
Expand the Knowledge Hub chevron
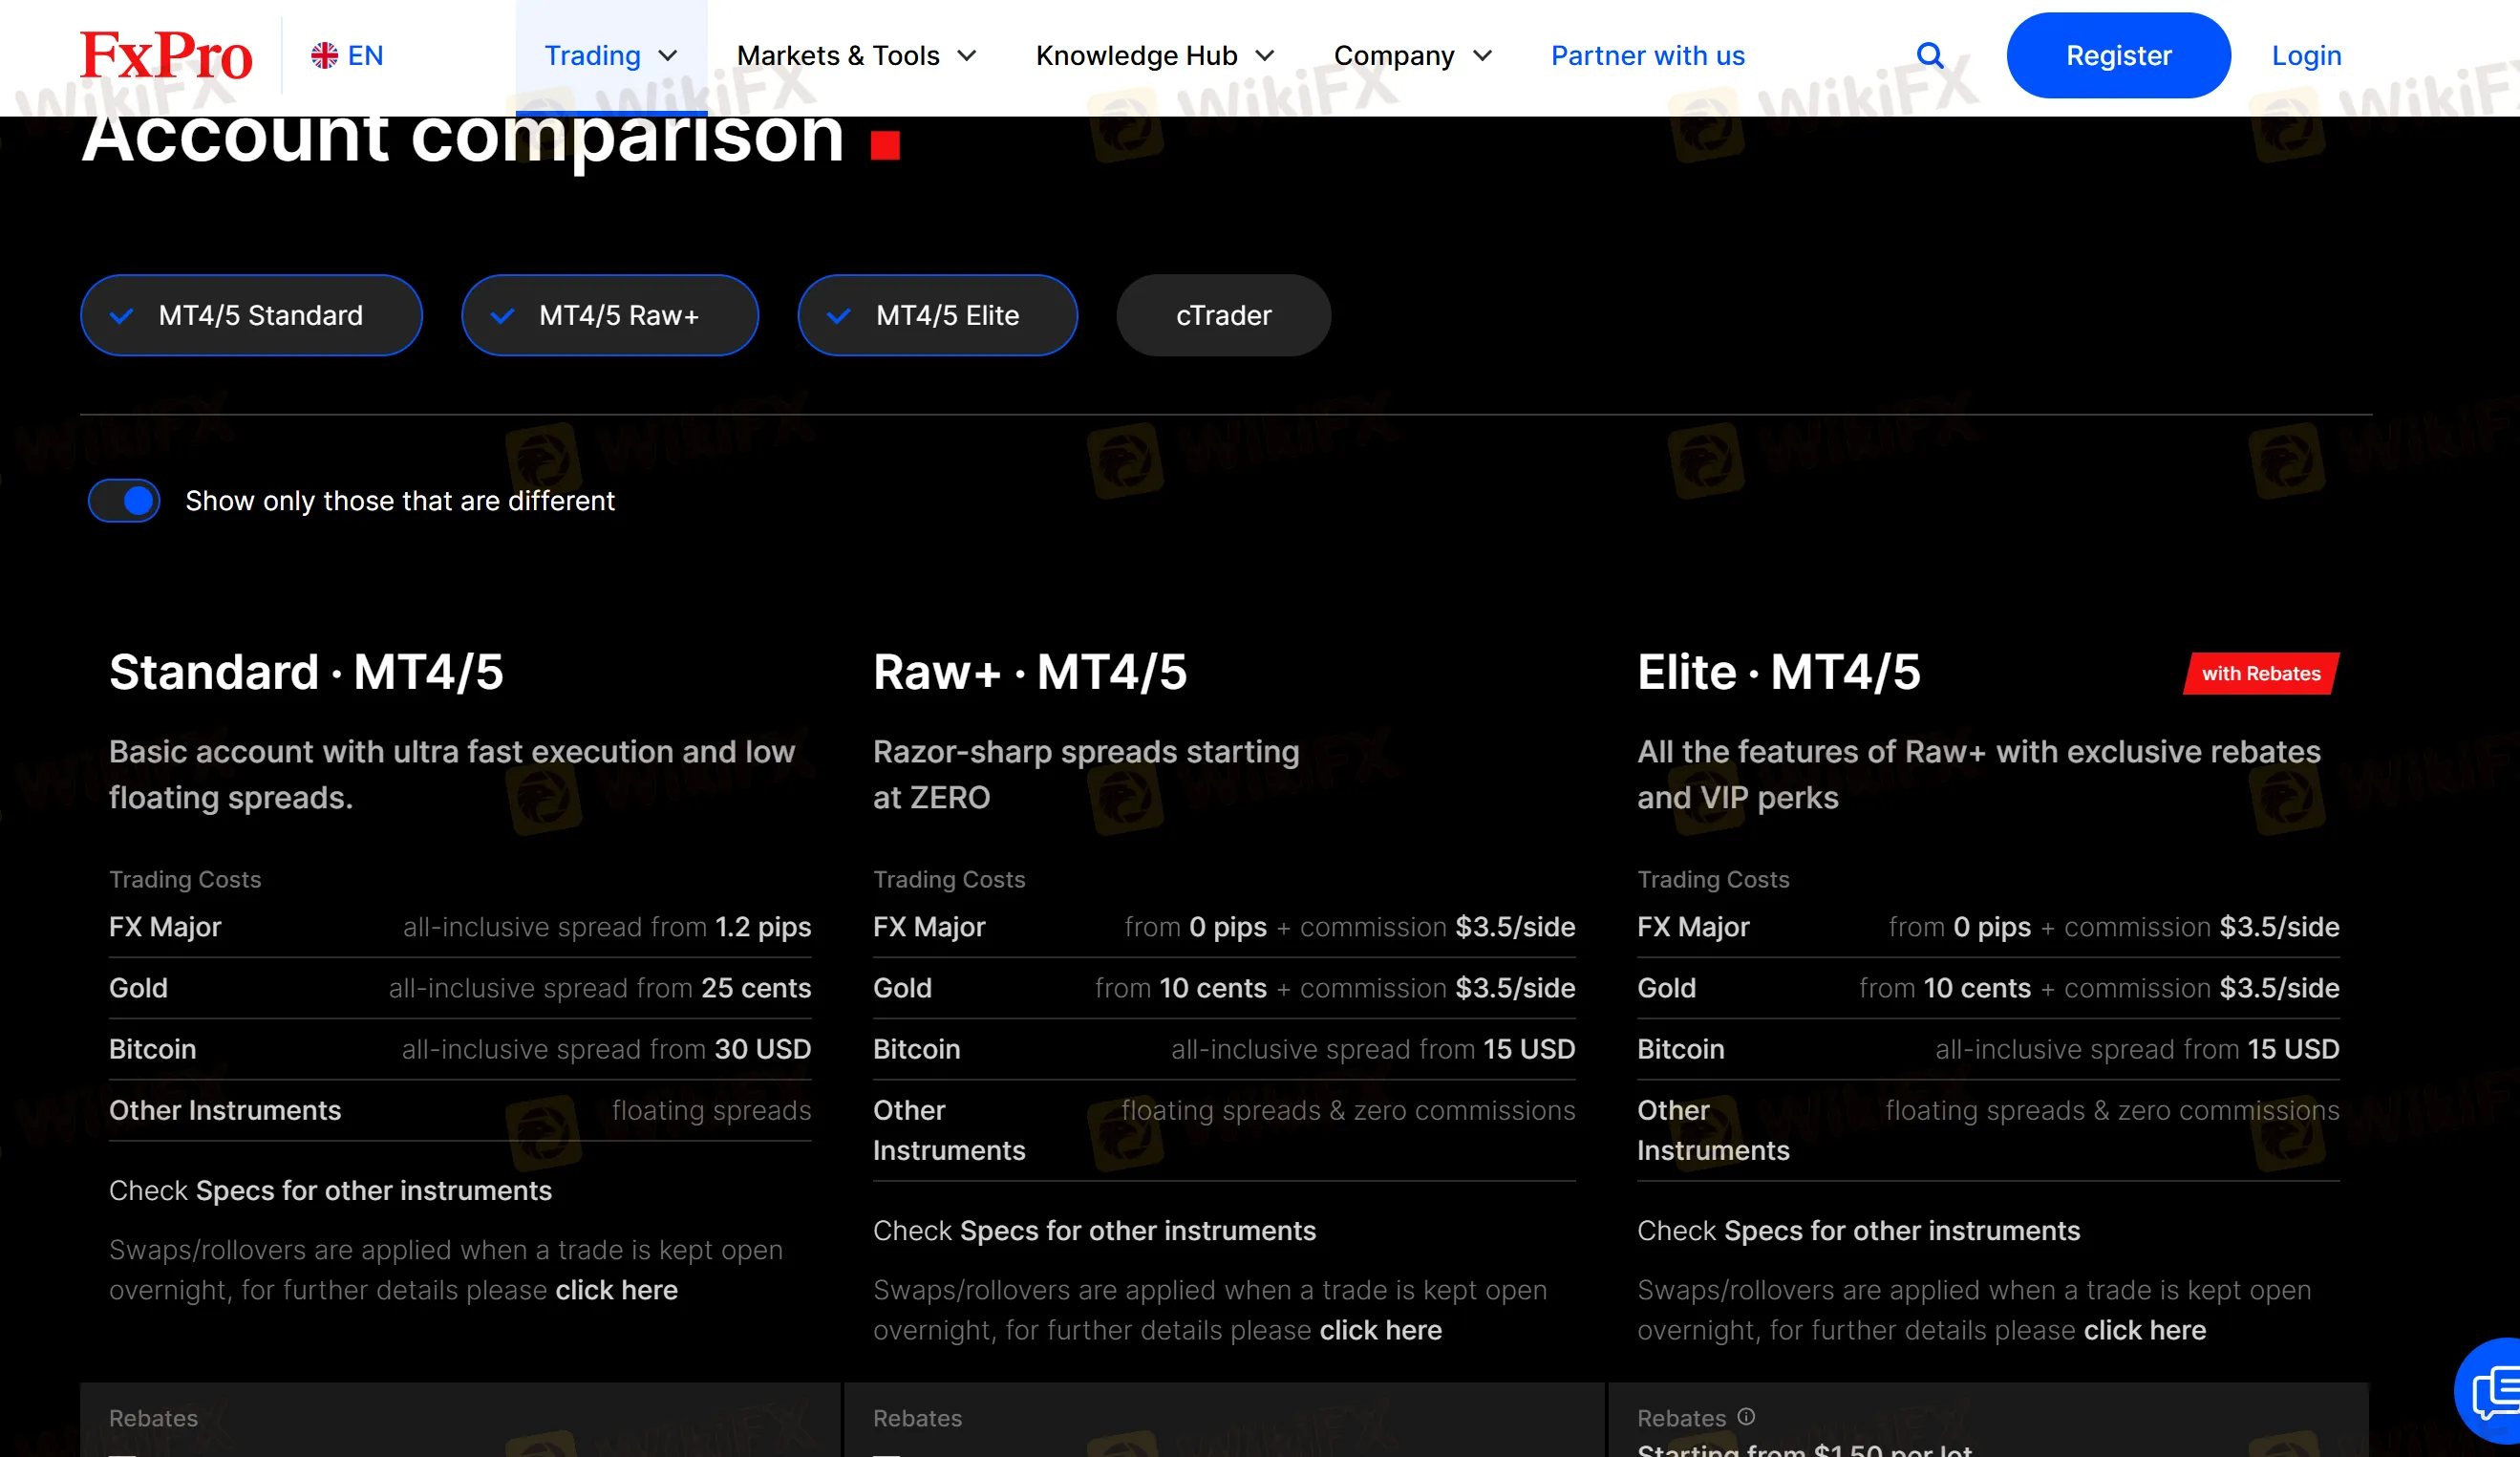pyautogui.click(x=1265, y=56)
